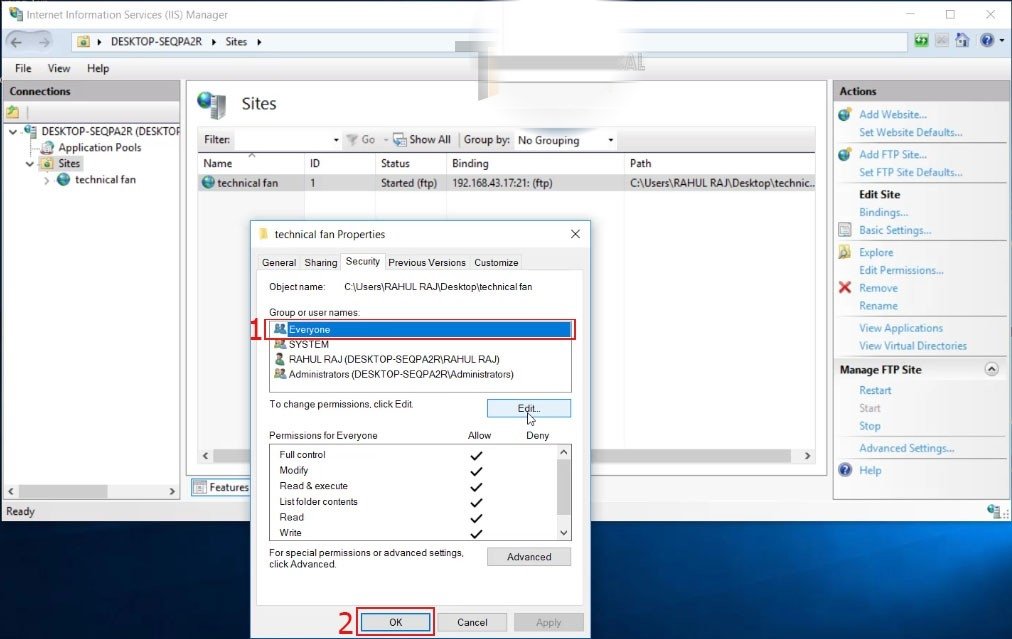Click the Explore folder icon
Viewport: 1012px width, 639px height.
(x=845, y=252)
